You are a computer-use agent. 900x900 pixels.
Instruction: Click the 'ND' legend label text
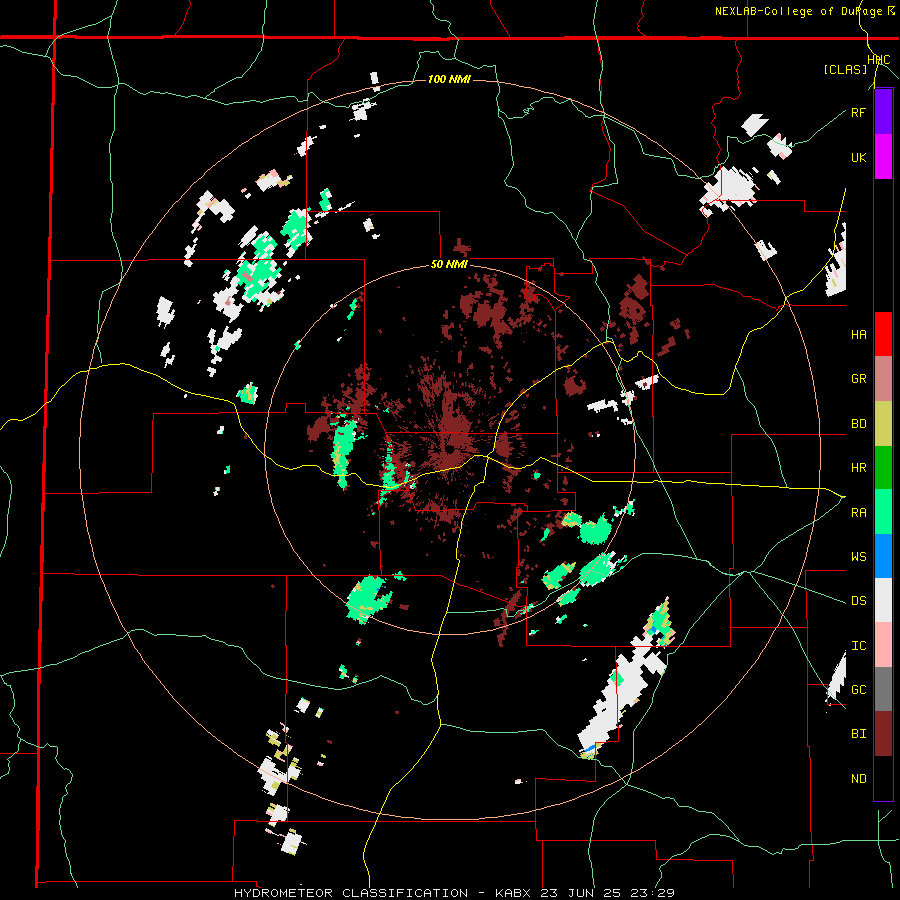[859, 778]
